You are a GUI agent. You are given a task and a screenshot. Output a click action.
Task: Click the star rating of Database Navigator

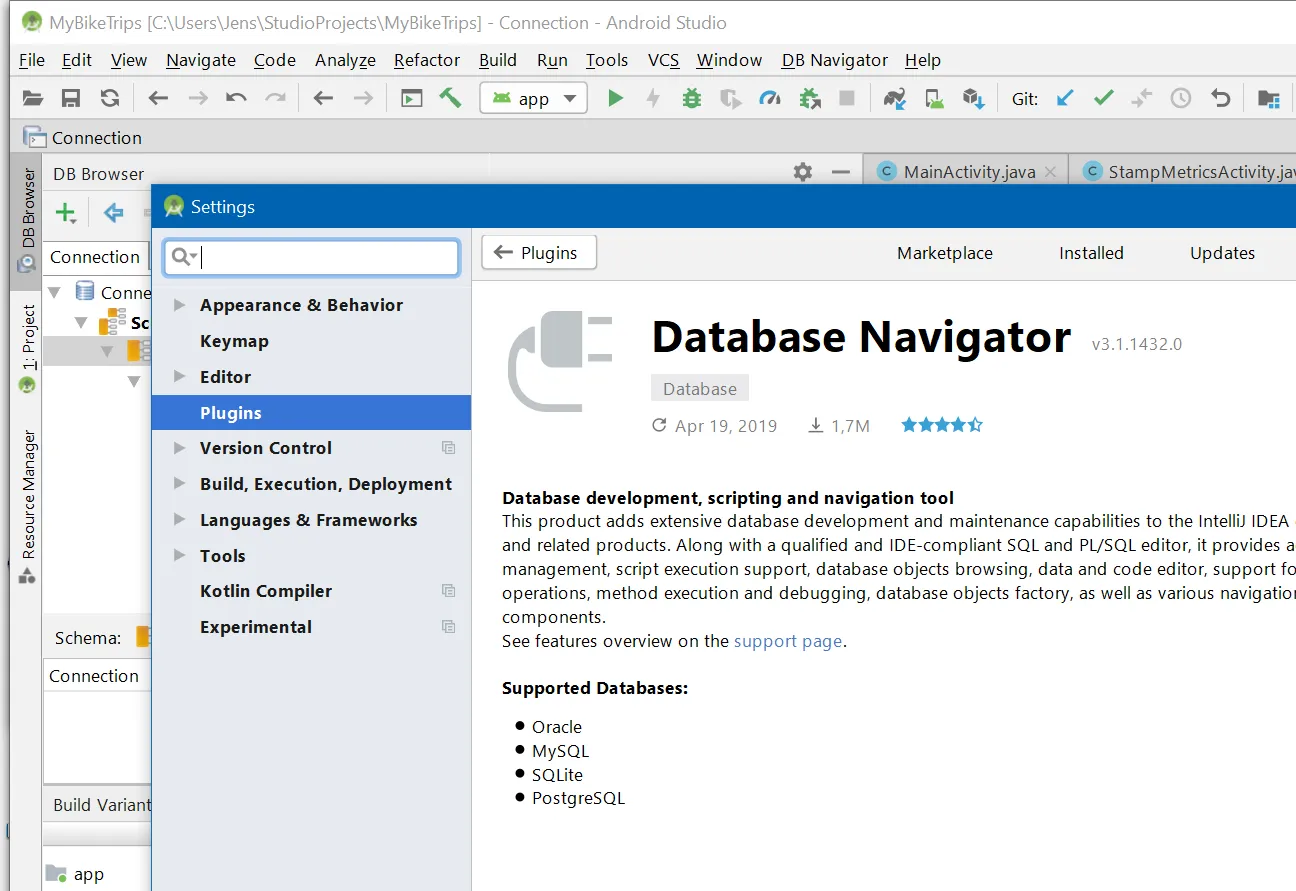pyautogui.click(x=942, y=425)
